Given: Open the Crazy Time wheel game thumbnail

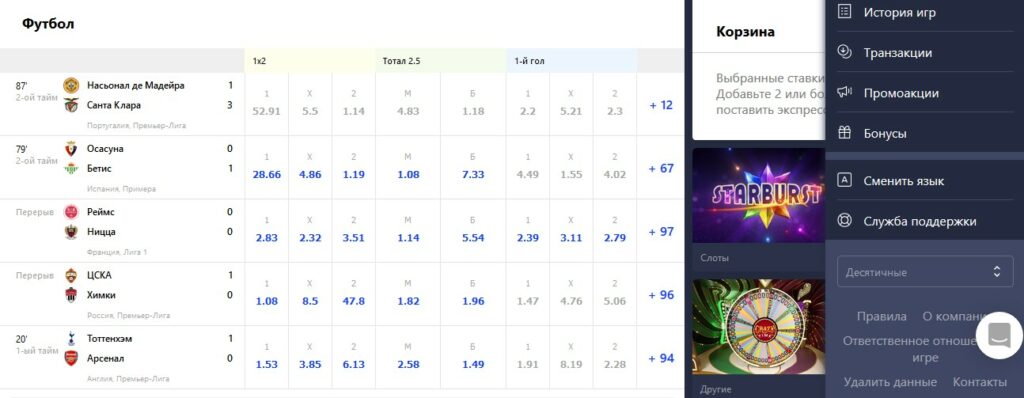Looking at the screenshot, I should click(759, 327).
